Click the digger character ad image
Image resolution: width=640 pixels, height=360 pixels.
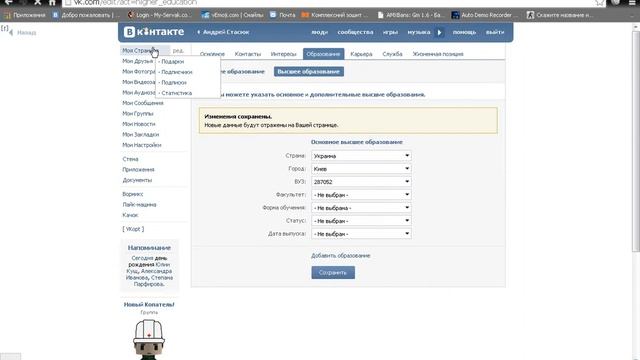click(149, 339)
